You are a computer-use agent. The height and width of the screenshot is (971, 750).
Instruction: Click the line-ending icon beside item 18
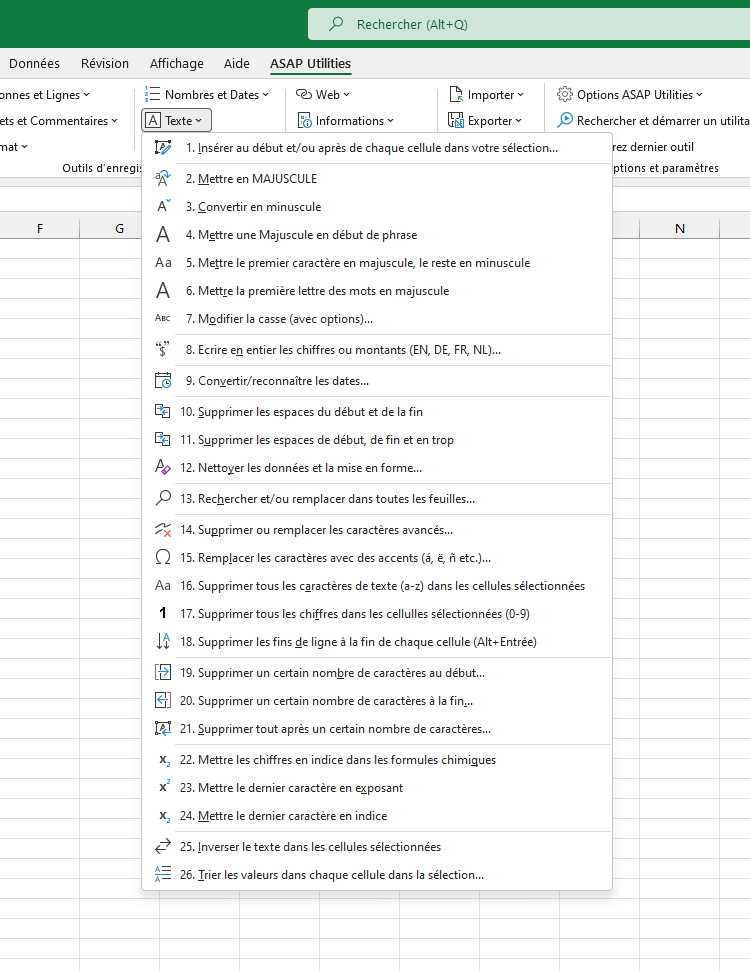163,641
